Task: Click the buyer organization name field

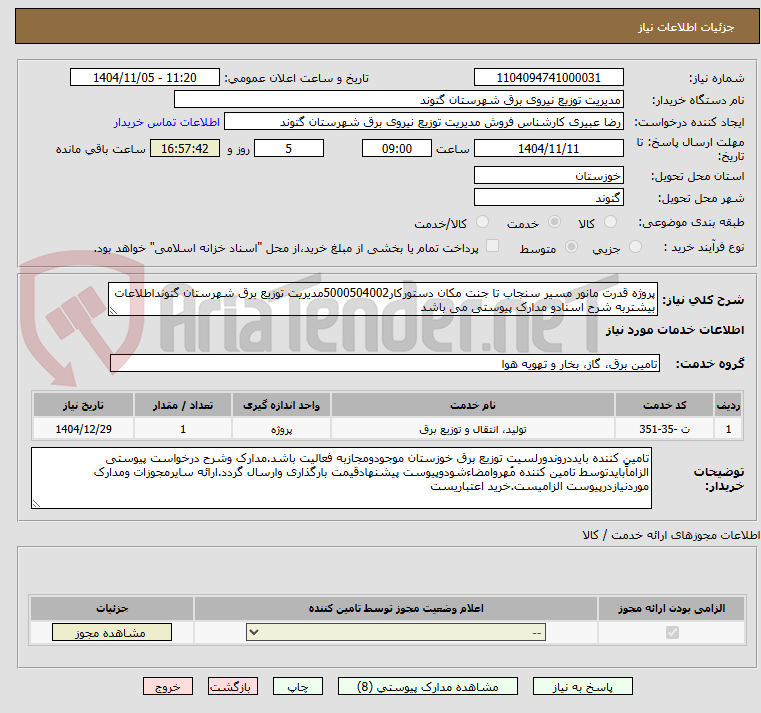Action: tap(398, 100)
